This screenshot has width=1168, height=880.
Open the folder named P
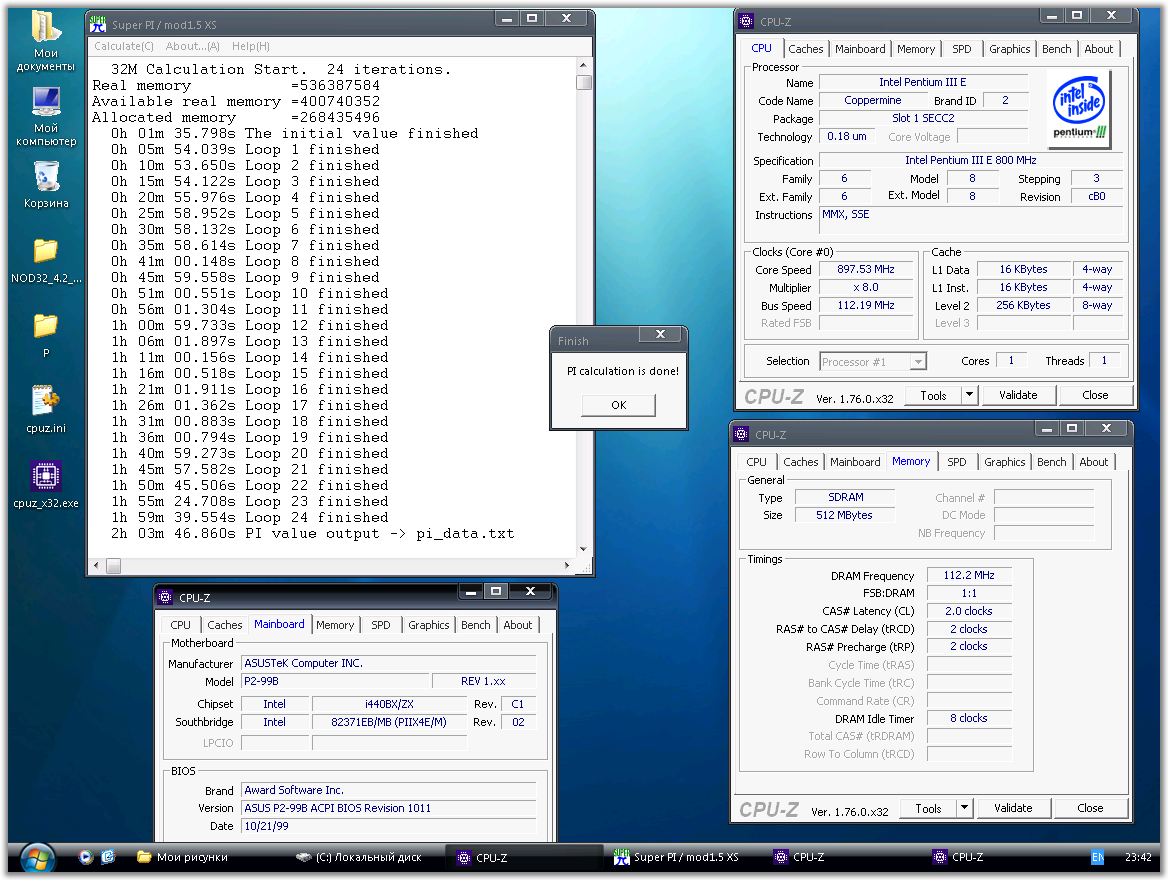(x=45, y=335)
